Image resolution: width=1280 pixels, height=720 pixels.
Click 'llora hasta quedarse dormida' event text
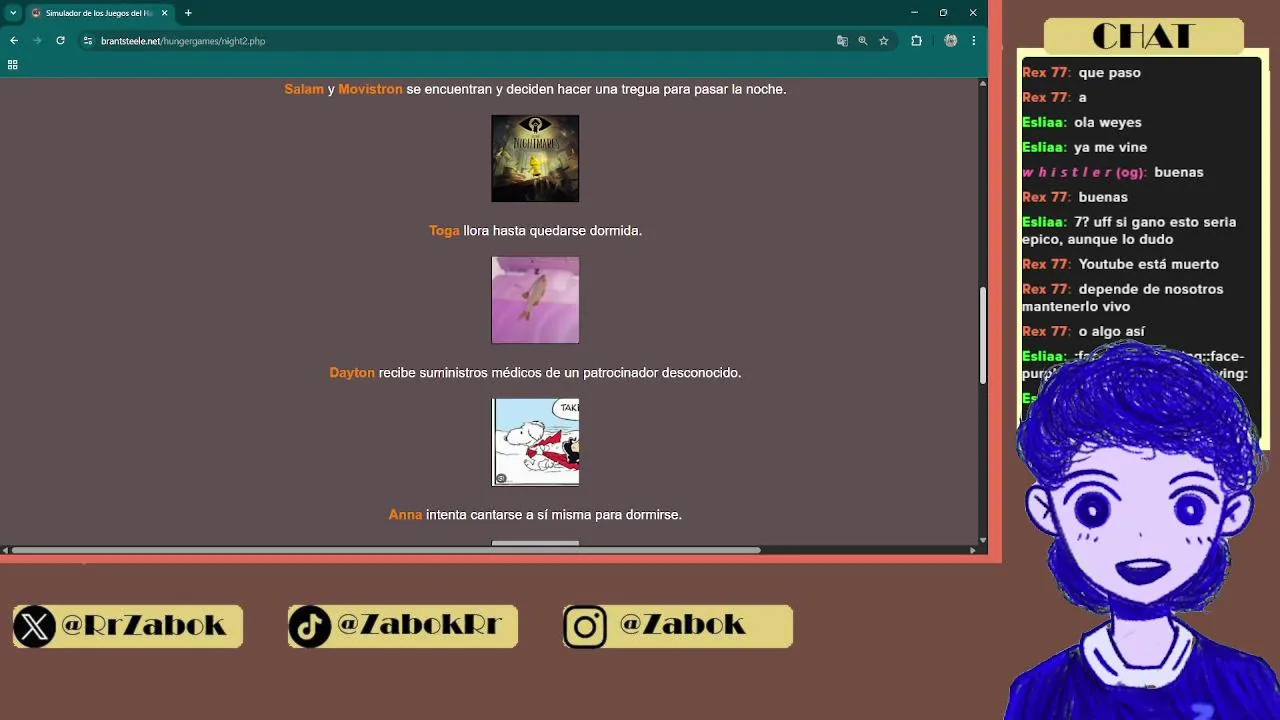tap(553, 231)
